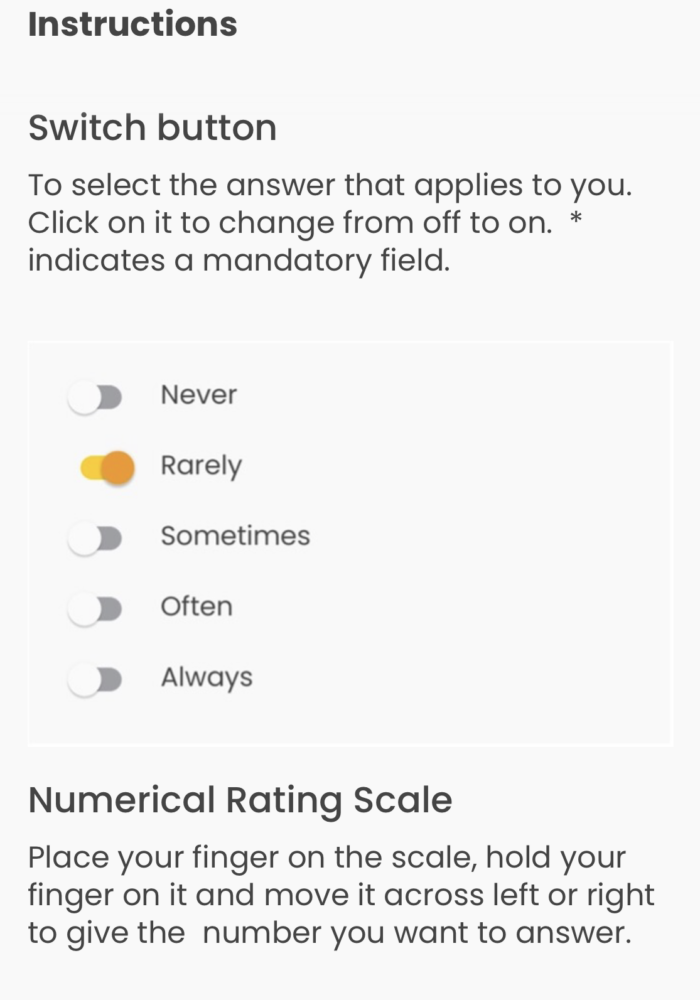The image size is (700, 1000).
Task: Select the Rarely option label
Action: point(201,467)
